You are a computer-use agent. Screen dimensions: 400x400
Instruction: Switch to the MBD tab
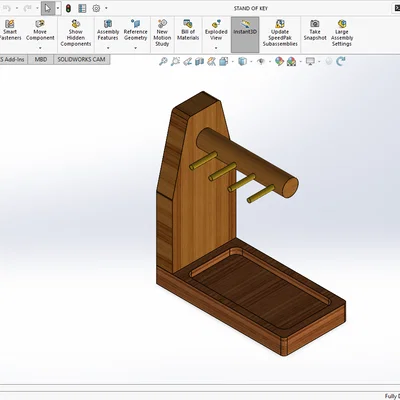click(41, 60)
